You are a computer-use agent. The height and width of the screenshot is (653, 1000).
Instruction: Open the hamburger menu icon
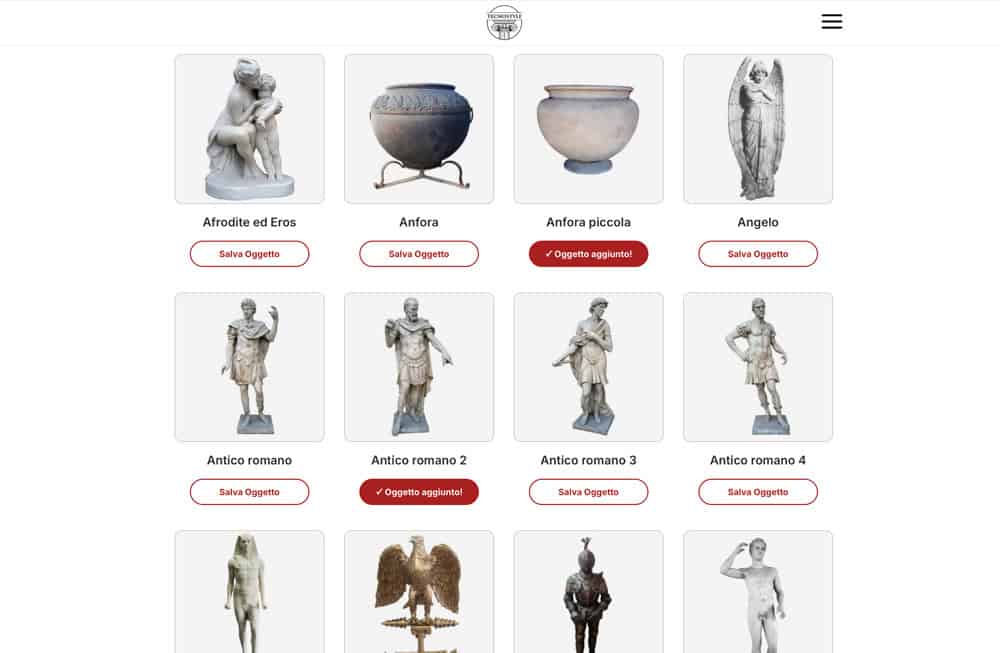[832, 21]
